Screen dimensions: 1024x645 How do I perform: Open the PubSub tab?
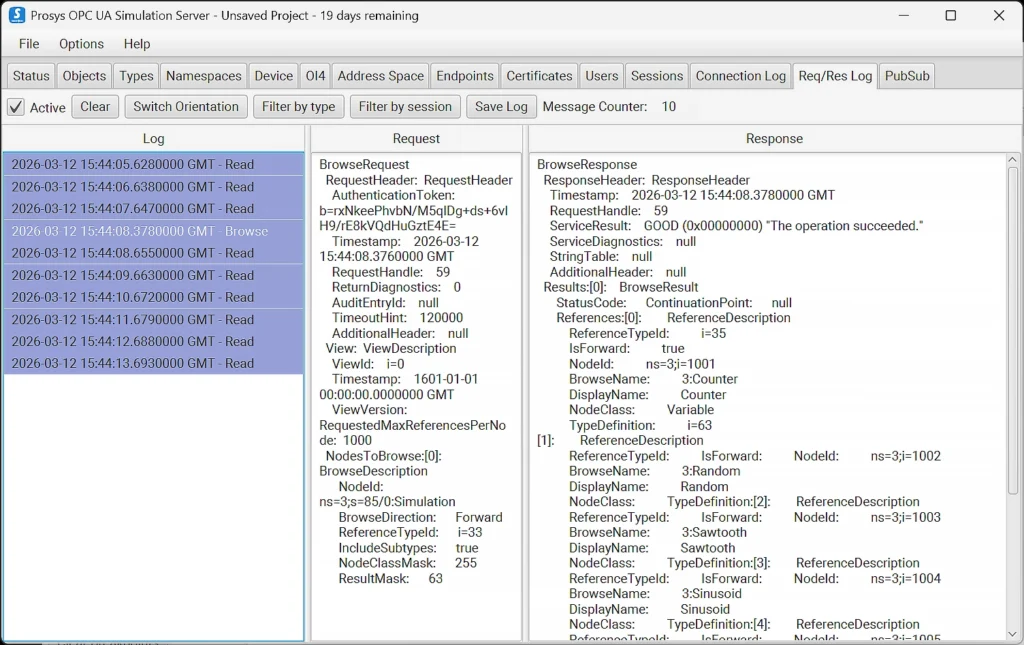pos(907,76)
